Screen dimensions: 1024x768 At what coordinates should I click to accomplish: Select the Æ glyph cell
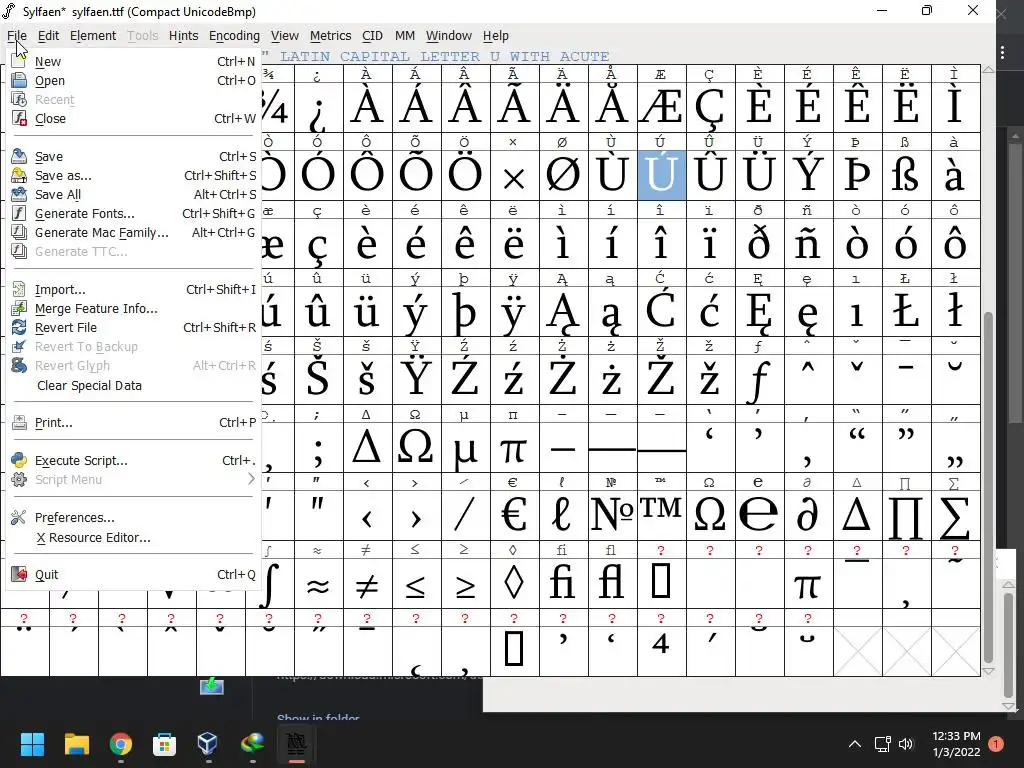(x=662, y=106)
